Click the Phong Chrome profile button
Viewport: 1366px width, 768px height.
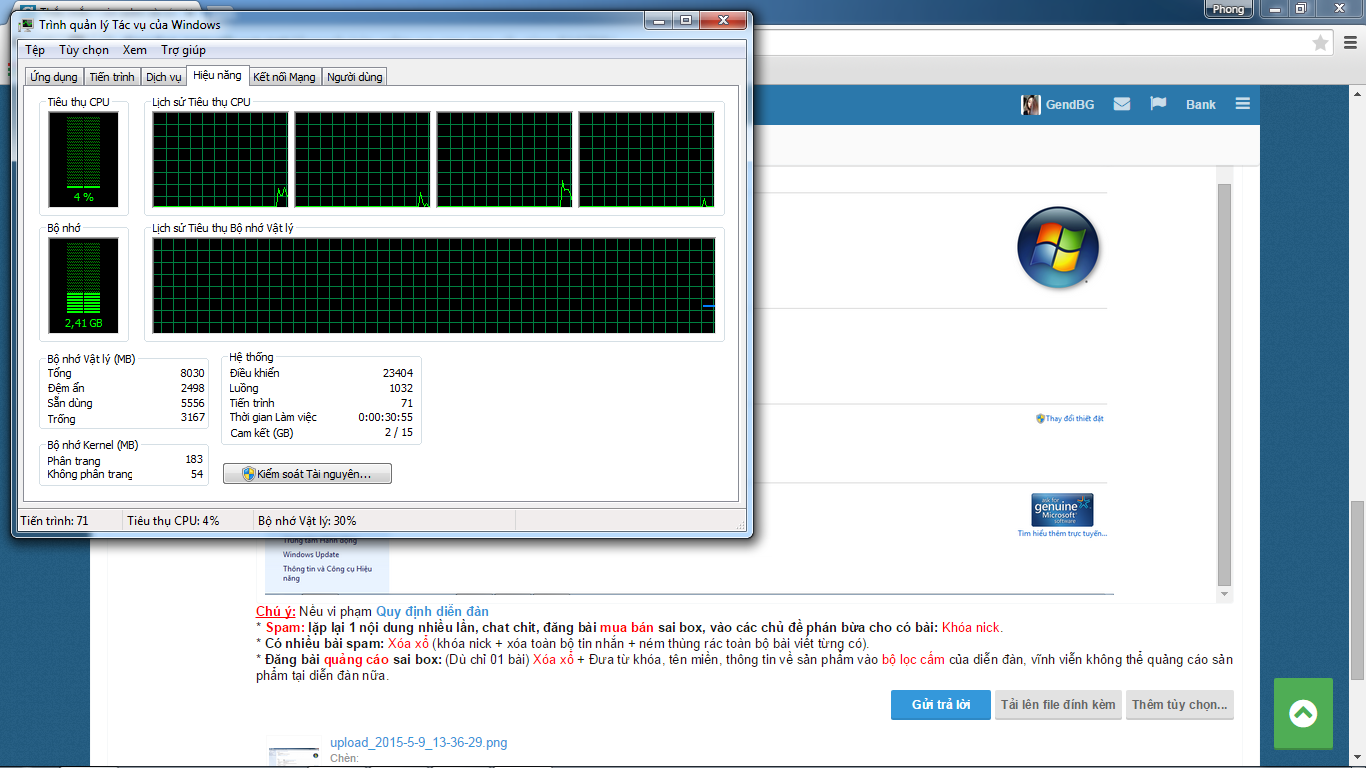pyautogui.click(x=1228, y=9)
